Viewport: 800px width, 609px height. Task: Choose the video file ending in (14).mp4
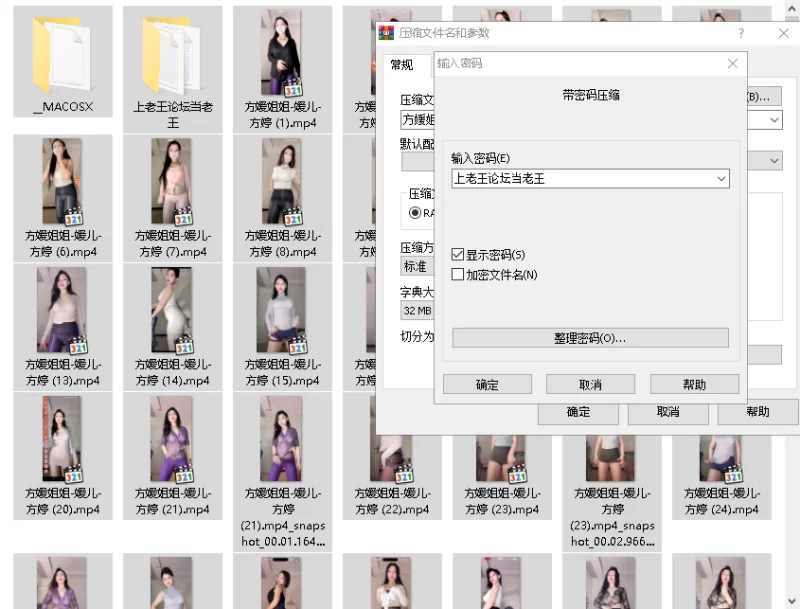pos(172,310)
